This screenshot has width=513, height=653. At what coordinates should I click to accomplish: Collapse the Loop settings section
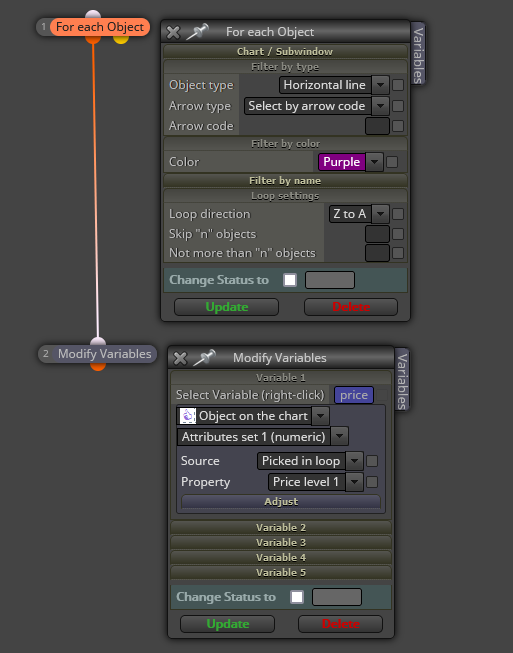coord(285,196)
